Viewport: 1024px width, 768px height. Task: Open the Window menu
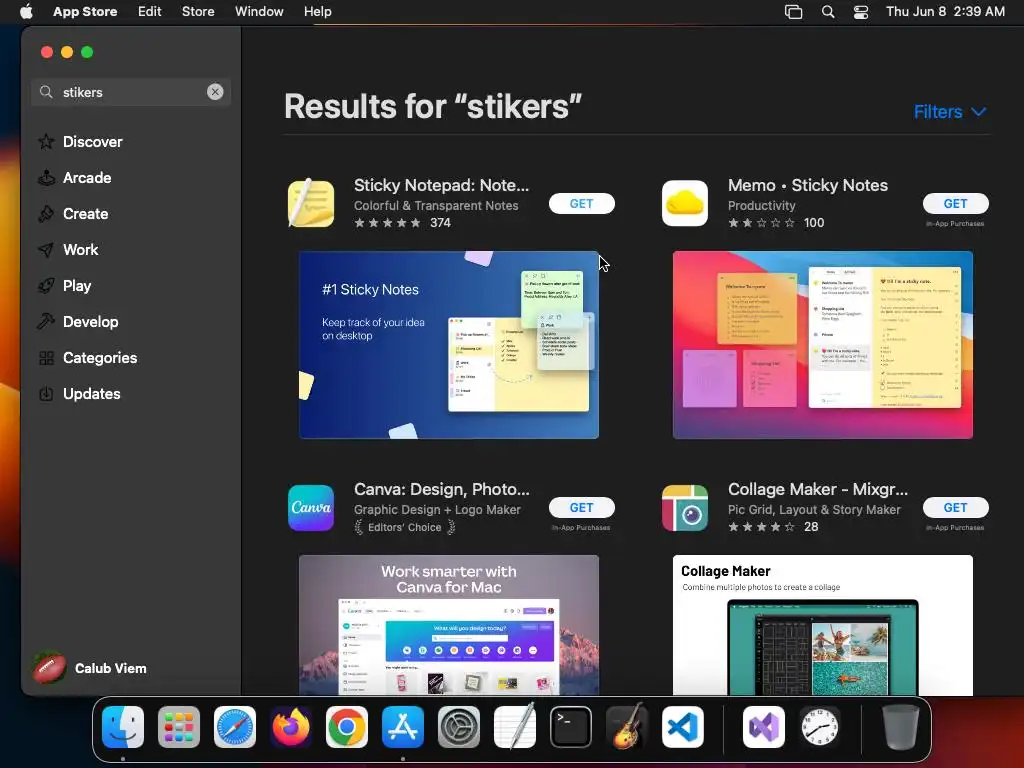tap(259, 11)
